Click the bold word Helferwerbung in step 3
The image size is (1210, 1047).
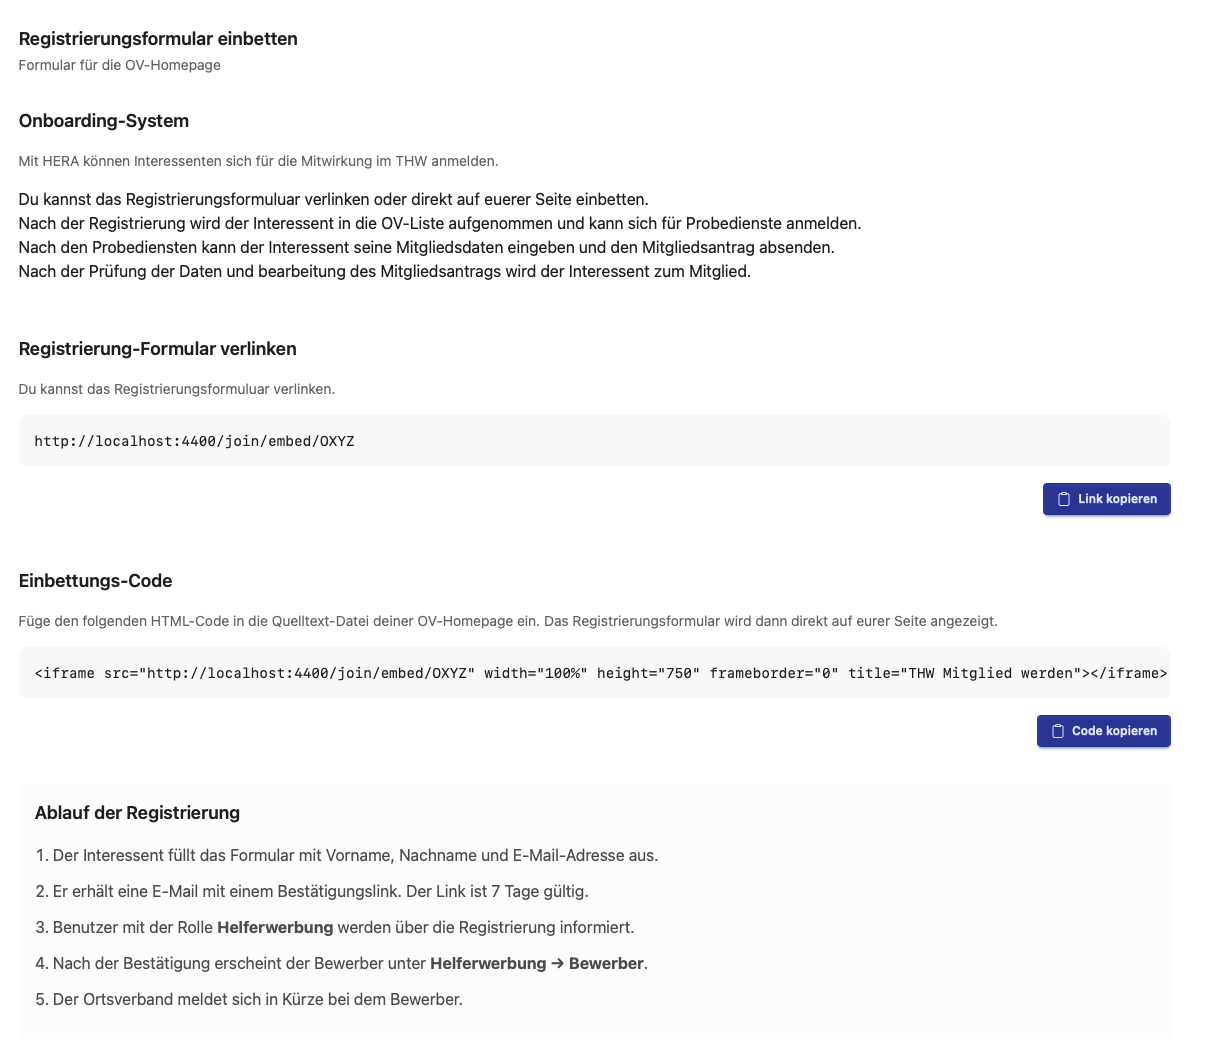pyautogui.click(x=275, y=927)
